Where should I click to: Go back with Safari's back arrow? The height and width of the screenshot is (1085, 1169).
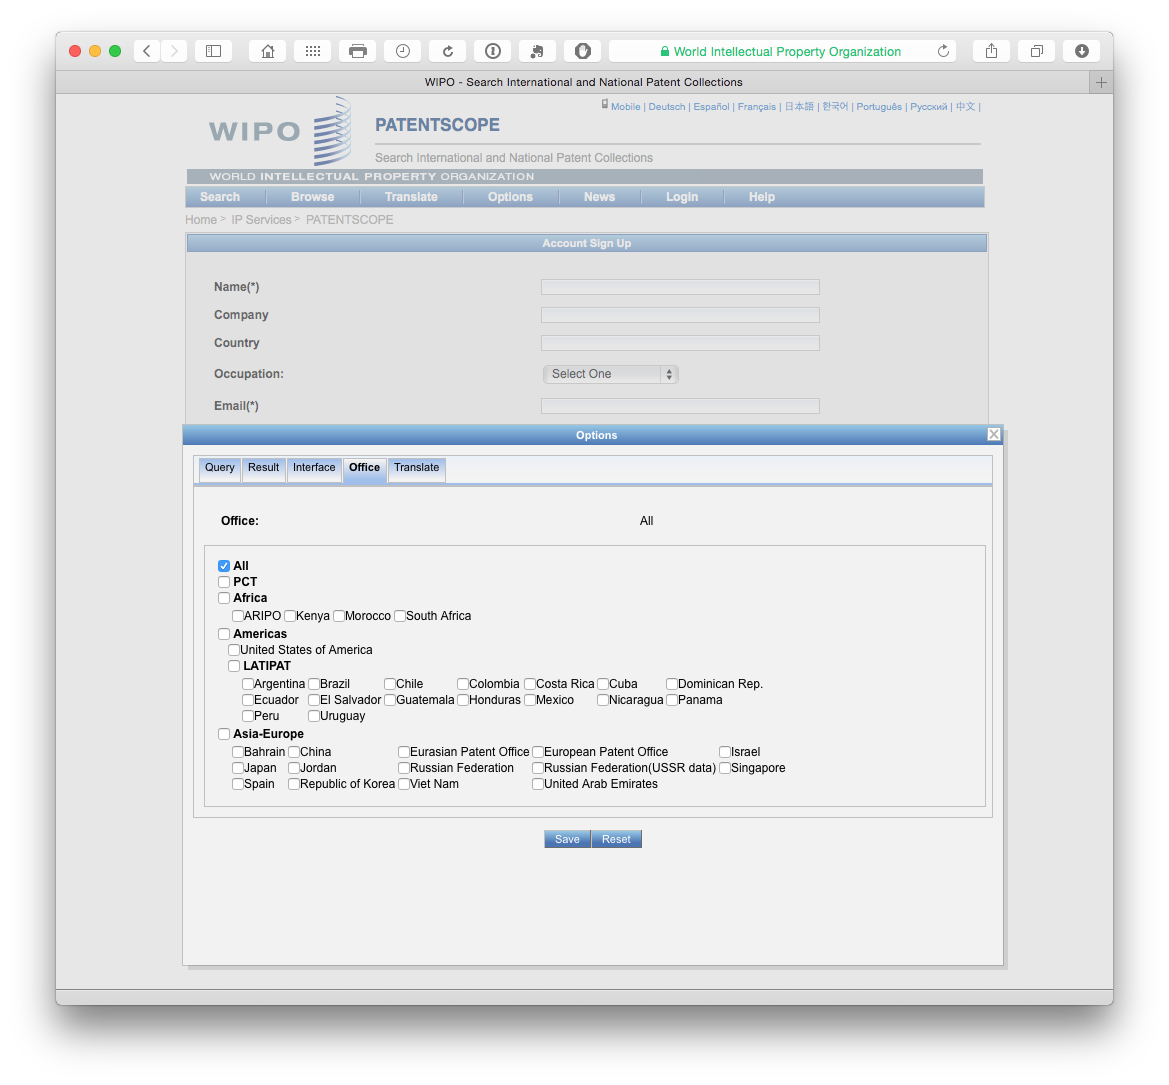click(x=147, y=51)
